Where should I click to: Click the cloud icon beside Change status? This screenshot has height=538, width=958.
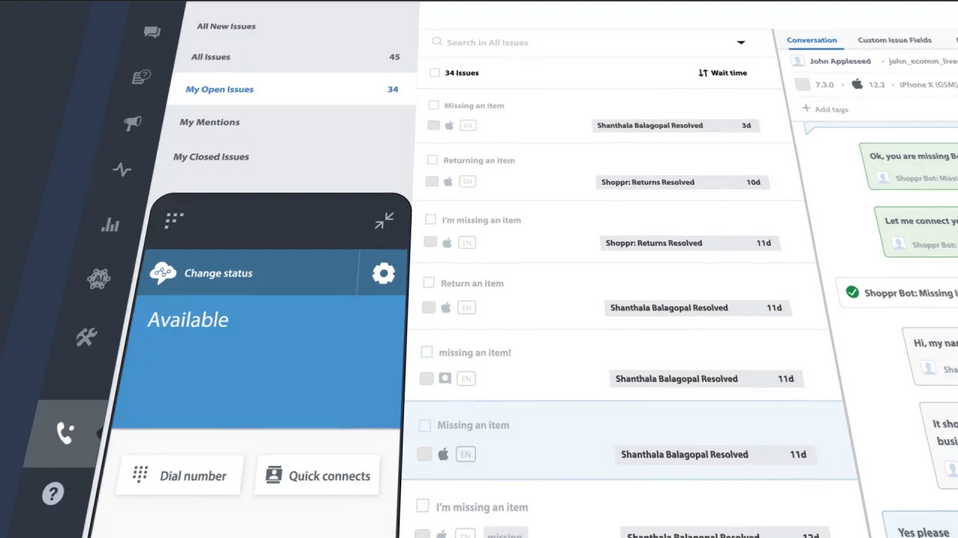coord(163,272)
